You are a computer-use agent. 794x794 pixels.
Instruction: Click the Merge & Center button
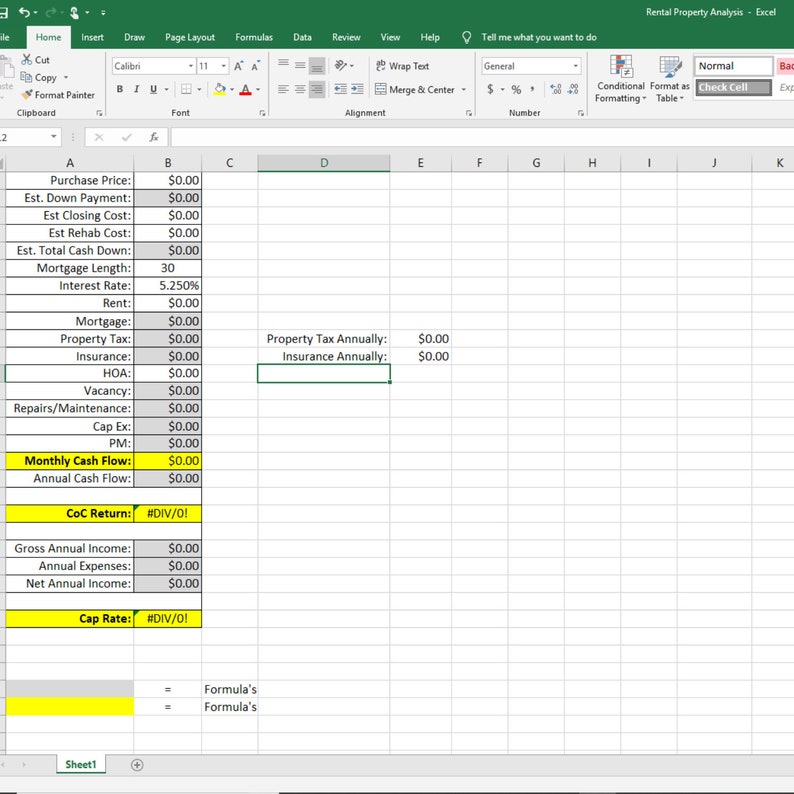[x=415, y=90]
